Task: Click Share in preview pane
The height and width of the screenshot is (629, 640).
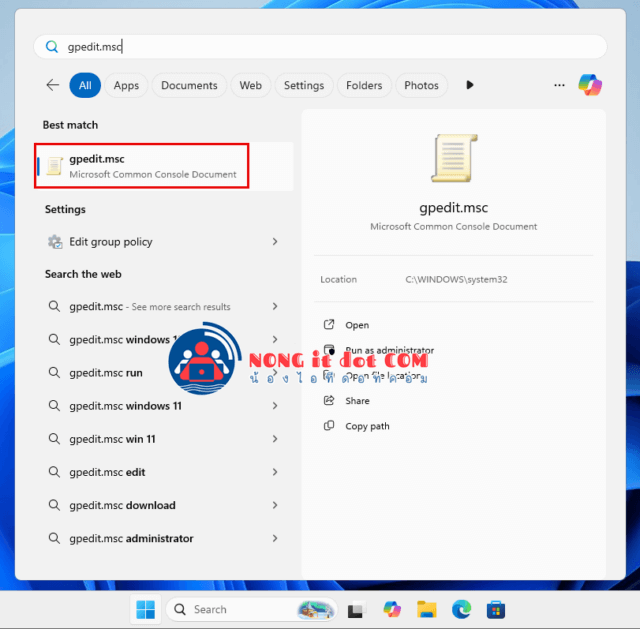Action: coord(357,401)
